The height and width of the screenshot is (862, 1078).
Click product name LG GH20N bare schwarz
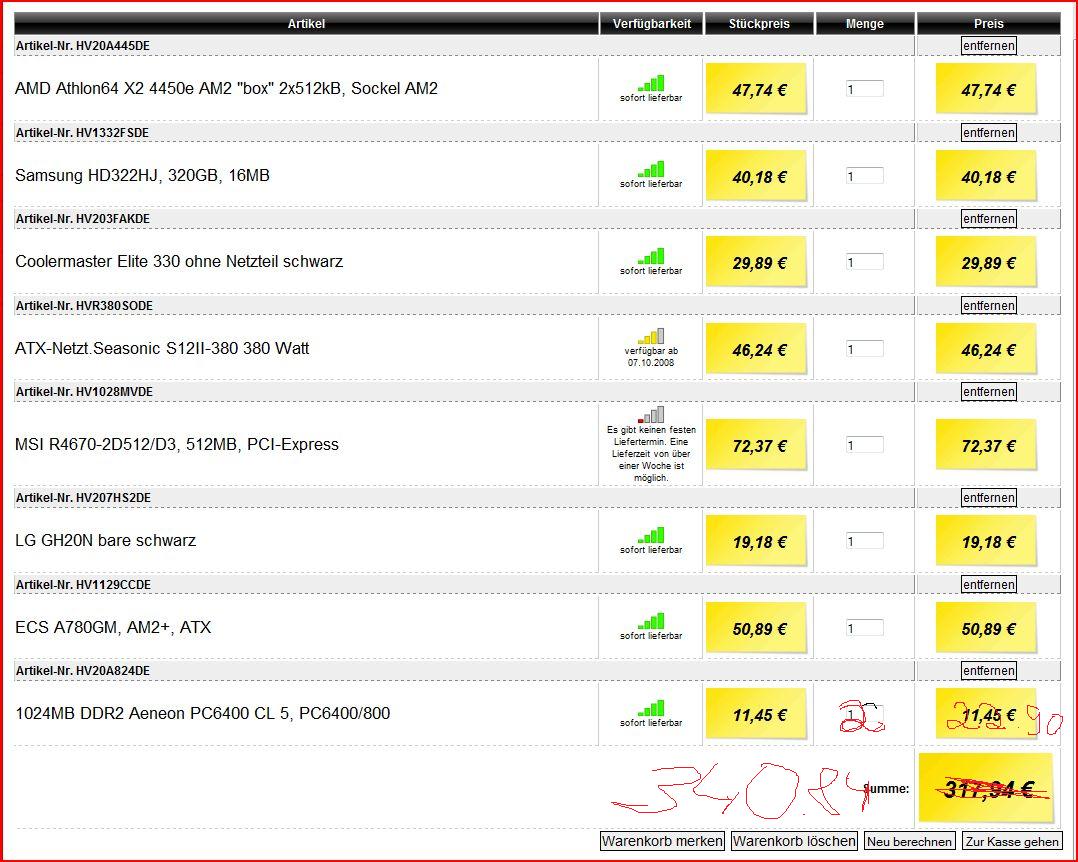coord(105,540)
